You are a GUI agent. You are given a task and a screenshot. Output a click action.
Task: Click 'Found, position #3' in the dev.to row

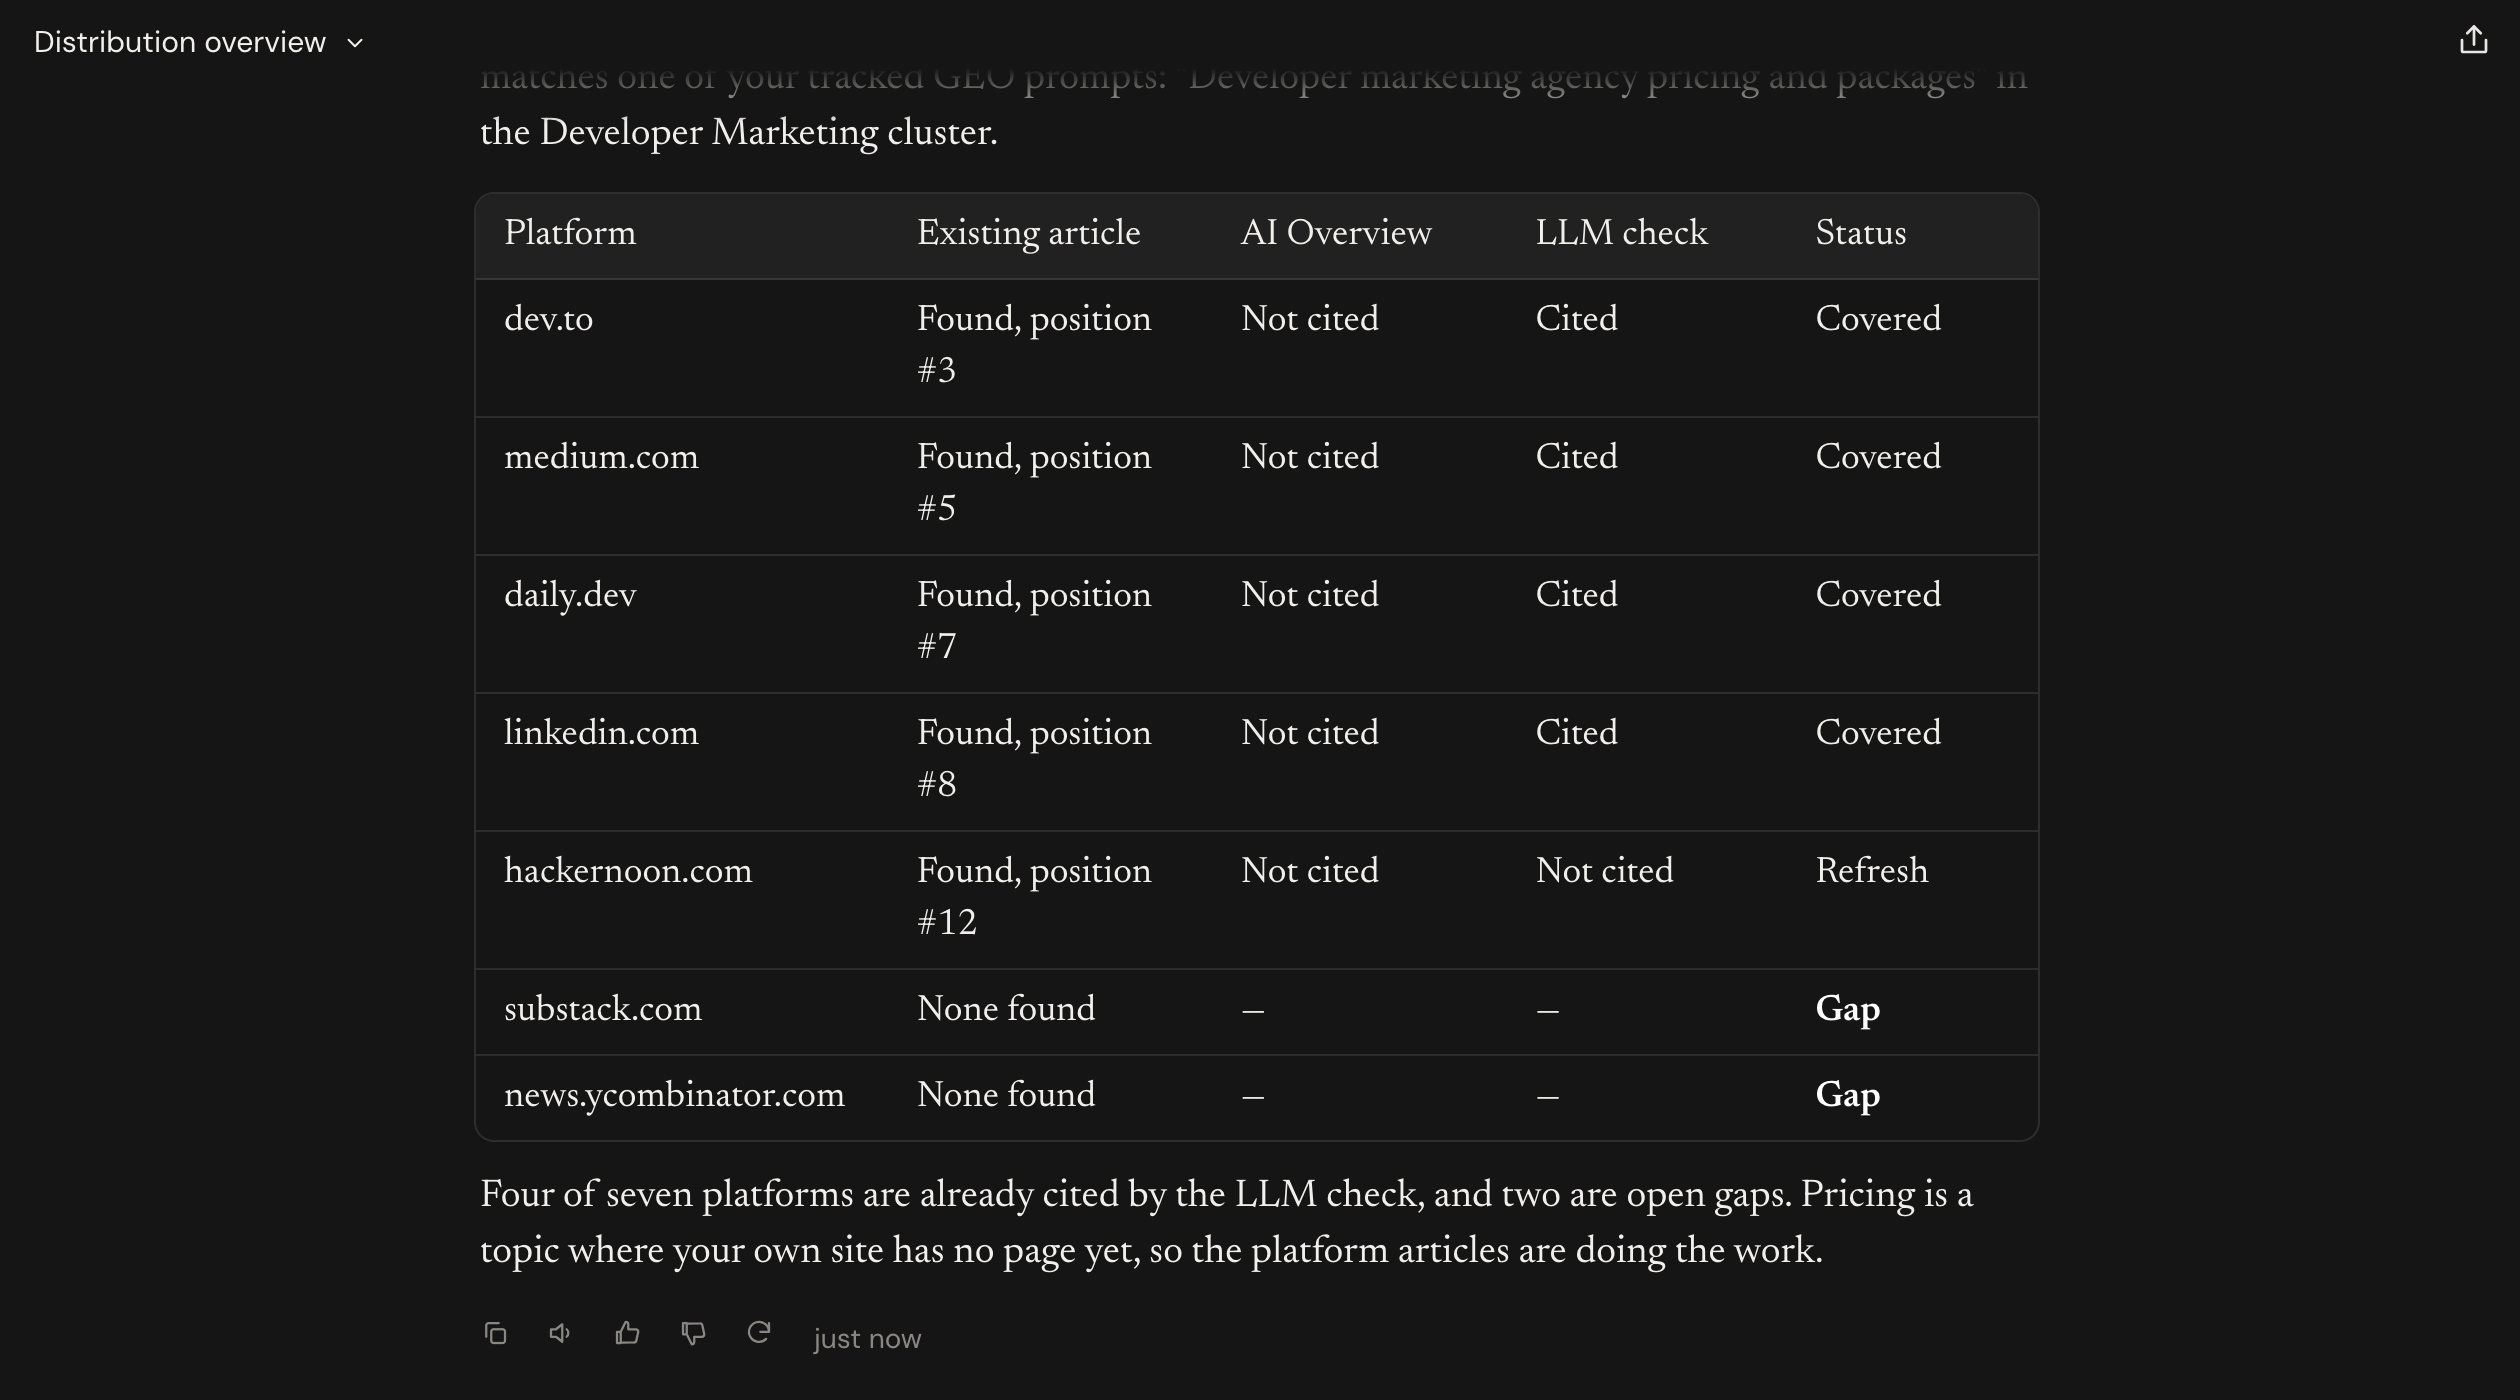(x=1034, y=344)
